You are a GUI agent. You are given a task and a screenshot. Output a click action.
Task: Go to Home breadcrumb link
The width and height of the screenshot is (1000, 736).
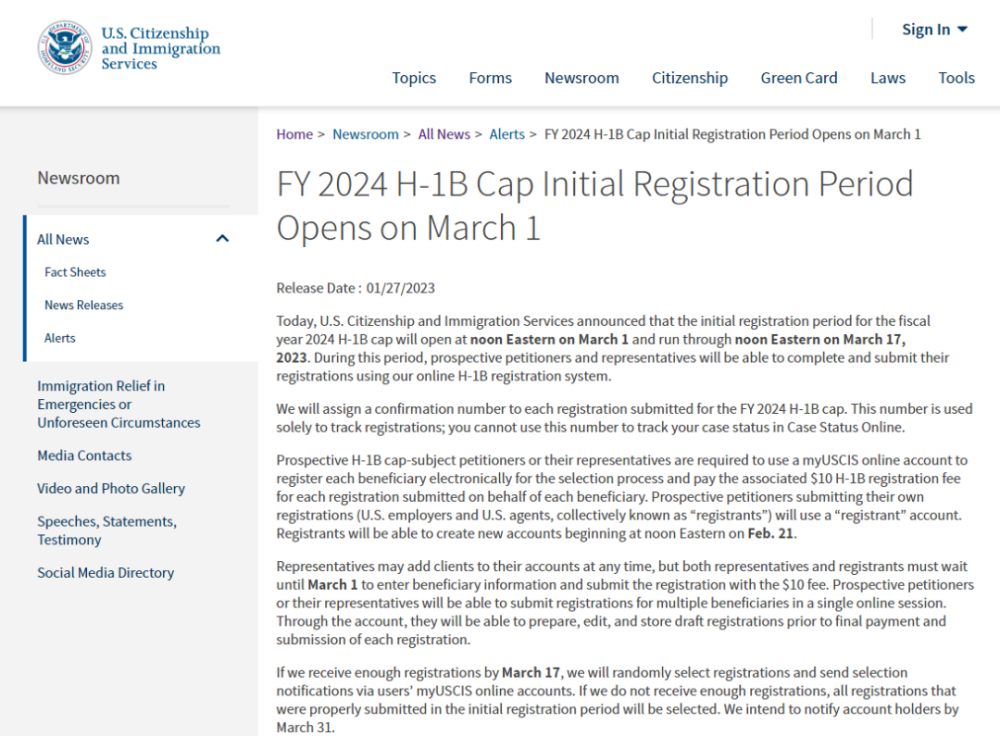coord(294,134)
